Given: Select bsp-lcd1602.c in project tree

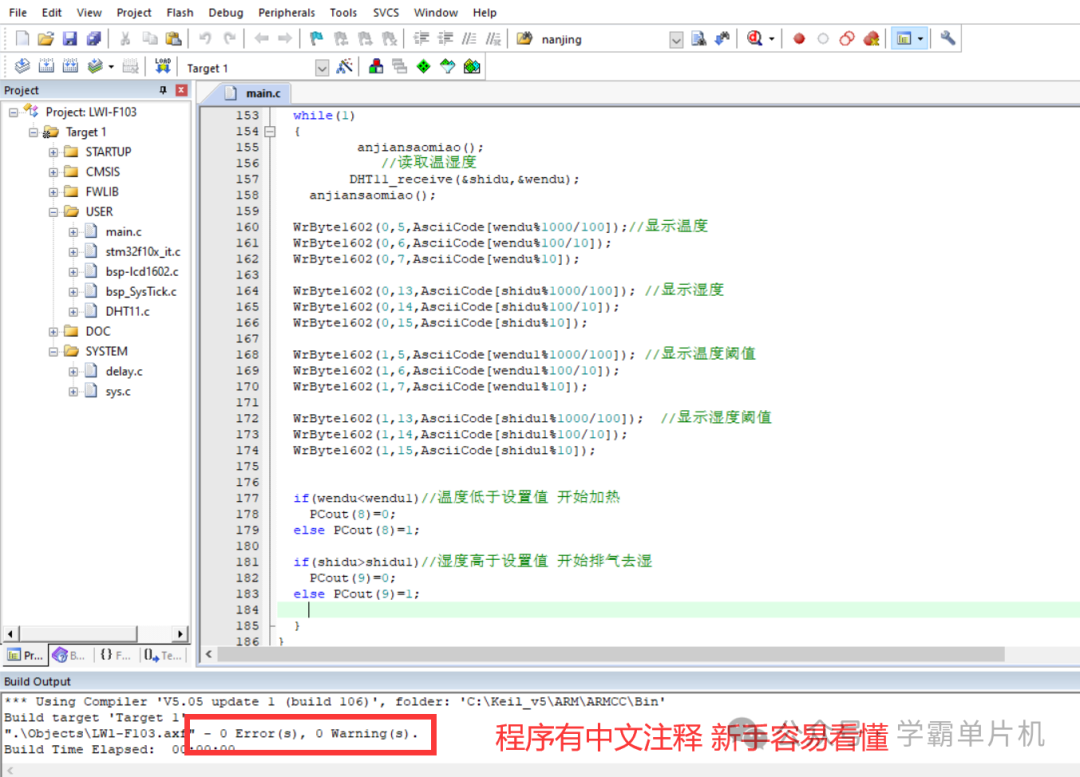Looking at the screenshot, I should (142, 271).
